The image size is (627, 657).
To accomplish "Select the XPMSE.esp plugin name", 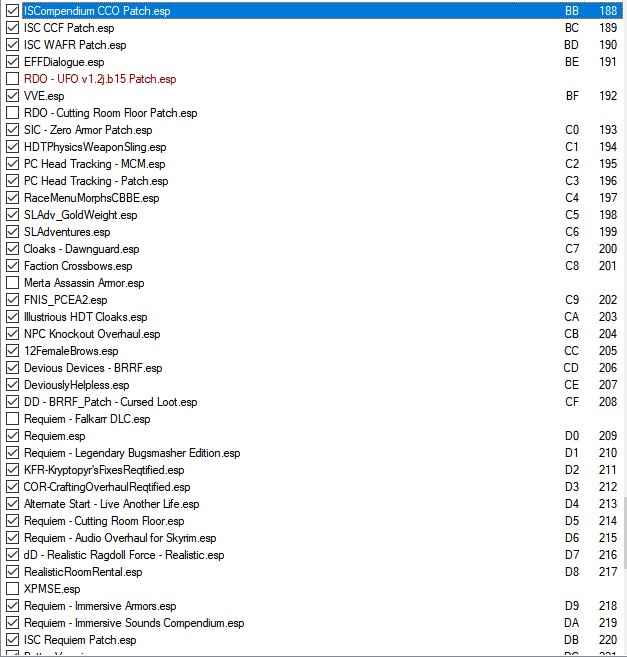I will 52,589.
